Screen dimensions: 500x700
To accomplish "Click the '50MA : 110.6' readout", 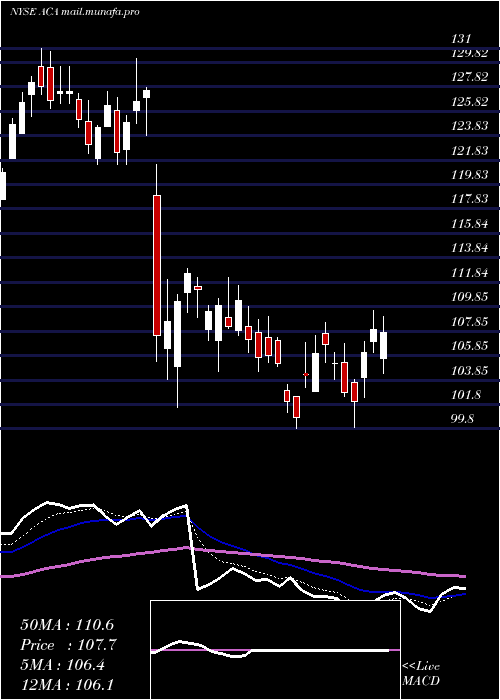I will point(68,625).
